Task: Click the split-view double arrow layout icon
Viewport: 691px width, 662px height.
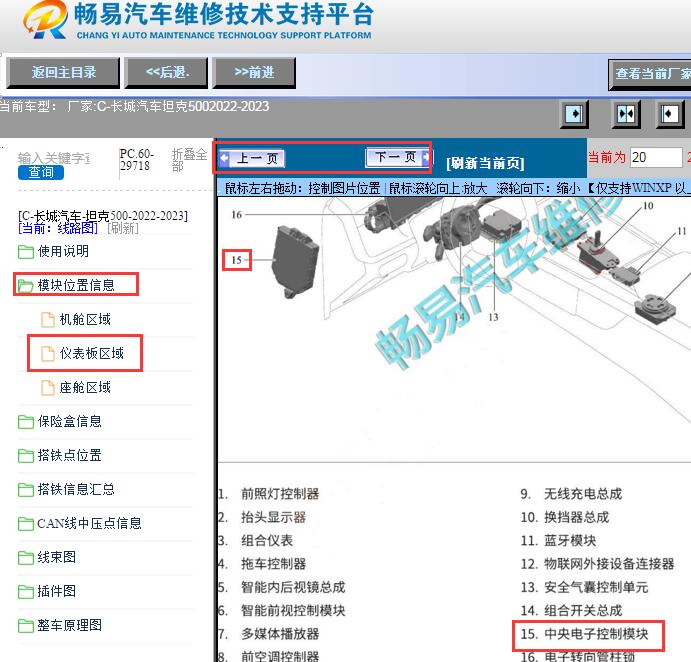Action: pos(626,114)
